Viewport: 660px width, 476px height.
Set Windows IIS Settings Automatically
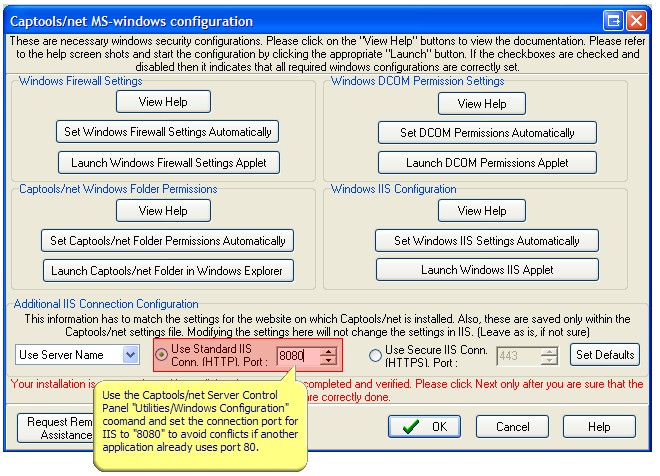(x=487, y=240)
